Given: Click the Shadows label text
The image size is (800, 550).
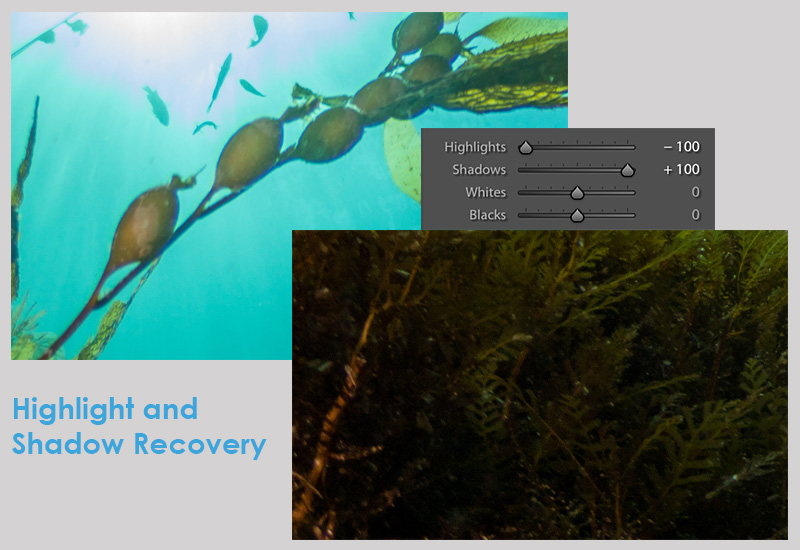Looking at the screenshot, I should coord(478,170).
